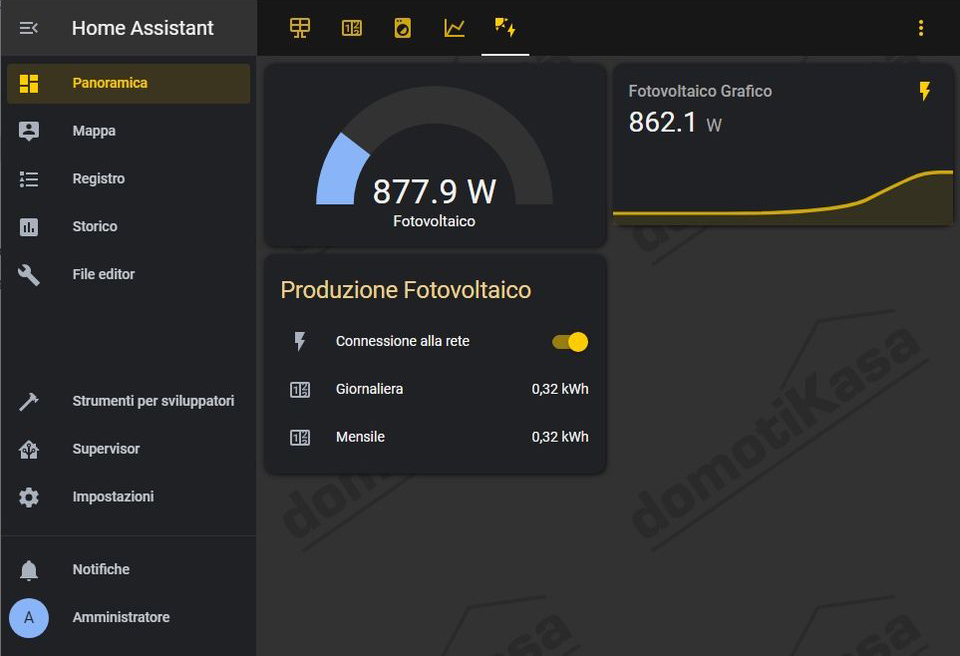The height and width of the screenshot is (656, 960).
Task: Click the Mappa person-pin icon
Action: click(x=29, y=131)
